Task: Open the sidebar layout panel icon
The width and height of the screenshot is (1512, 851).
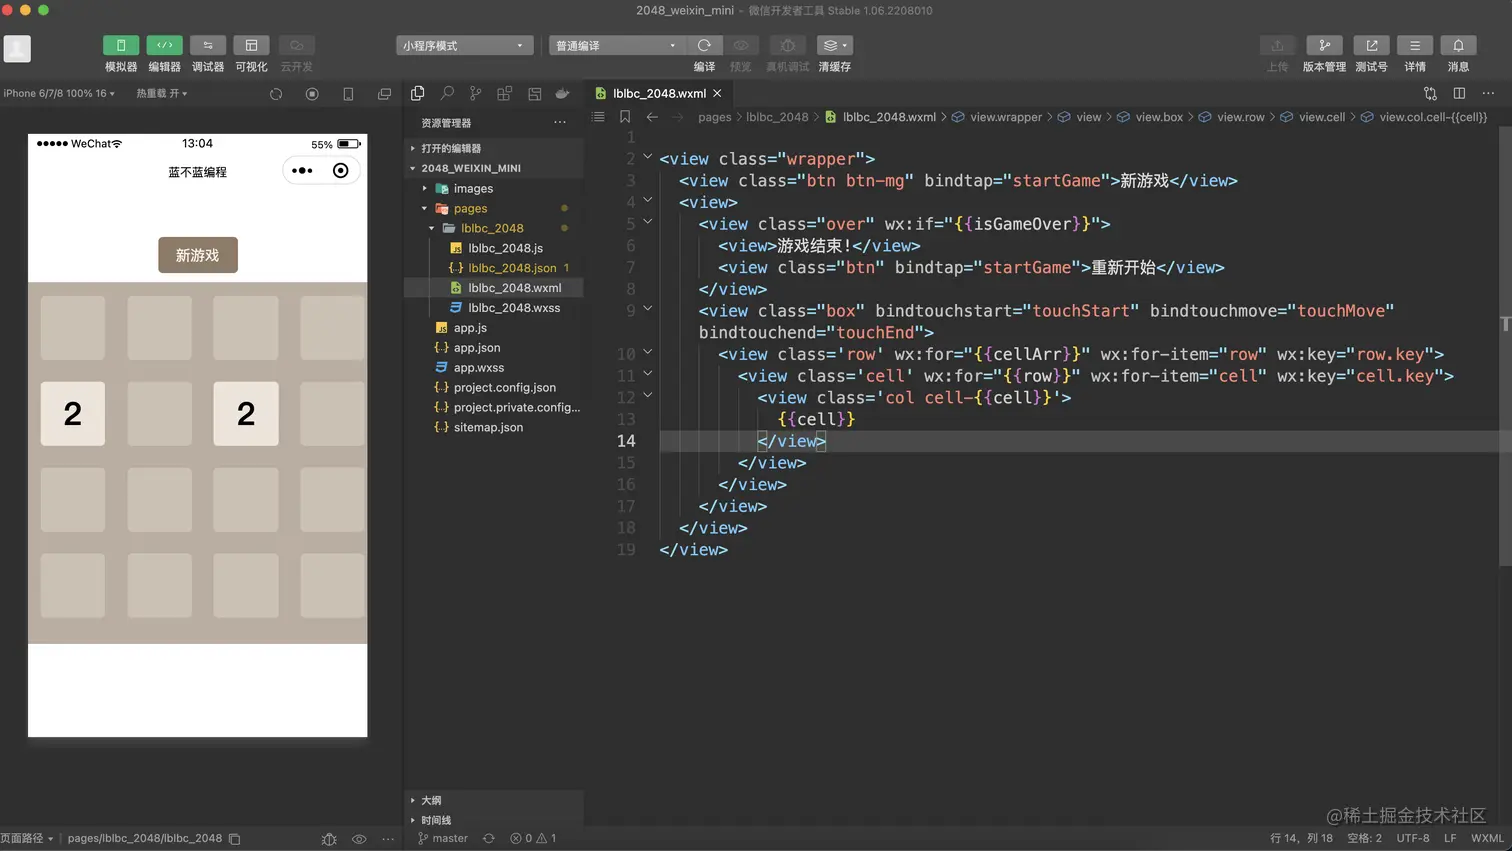Action: 535,93
